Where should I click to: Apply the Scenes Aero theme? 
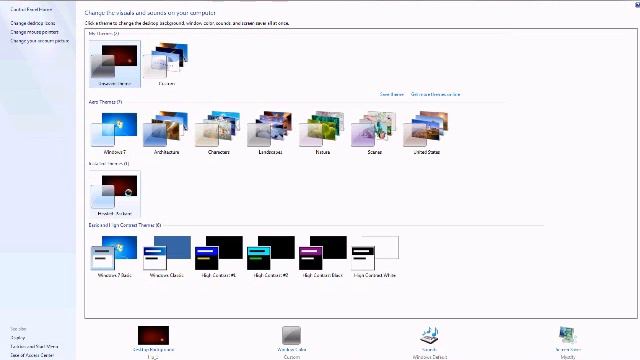click(x=374, y=133)
